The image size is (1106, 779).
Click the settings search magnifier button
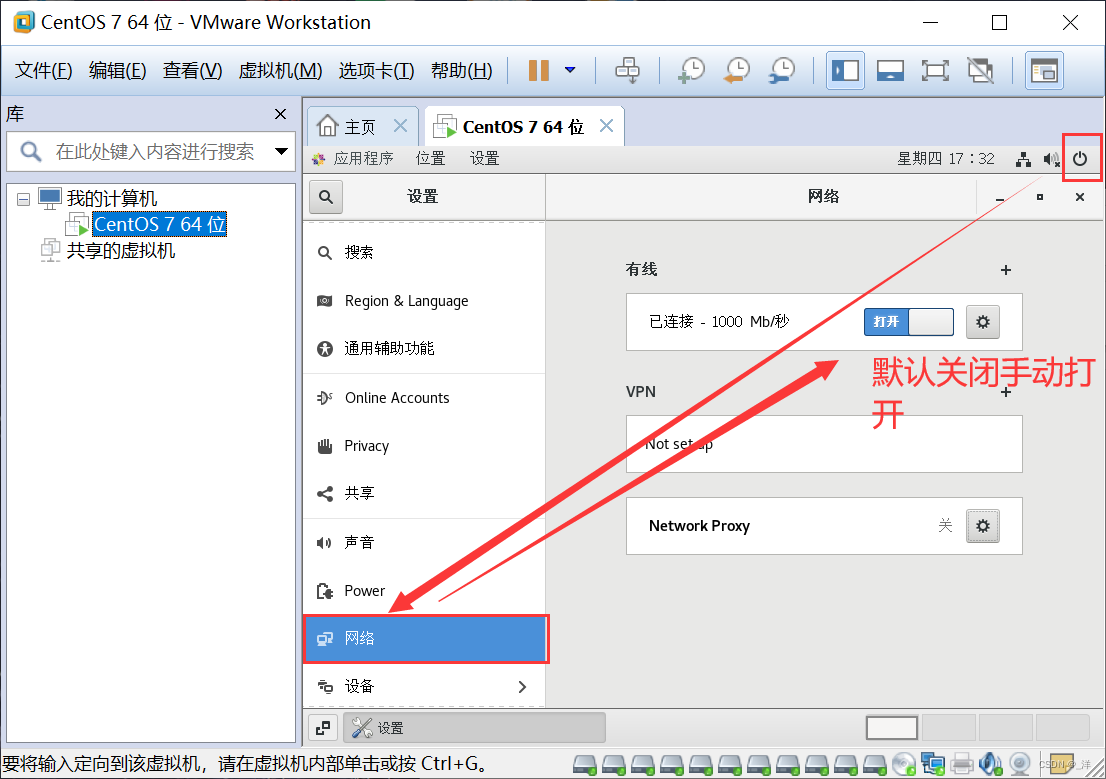(x=326, y=197)
